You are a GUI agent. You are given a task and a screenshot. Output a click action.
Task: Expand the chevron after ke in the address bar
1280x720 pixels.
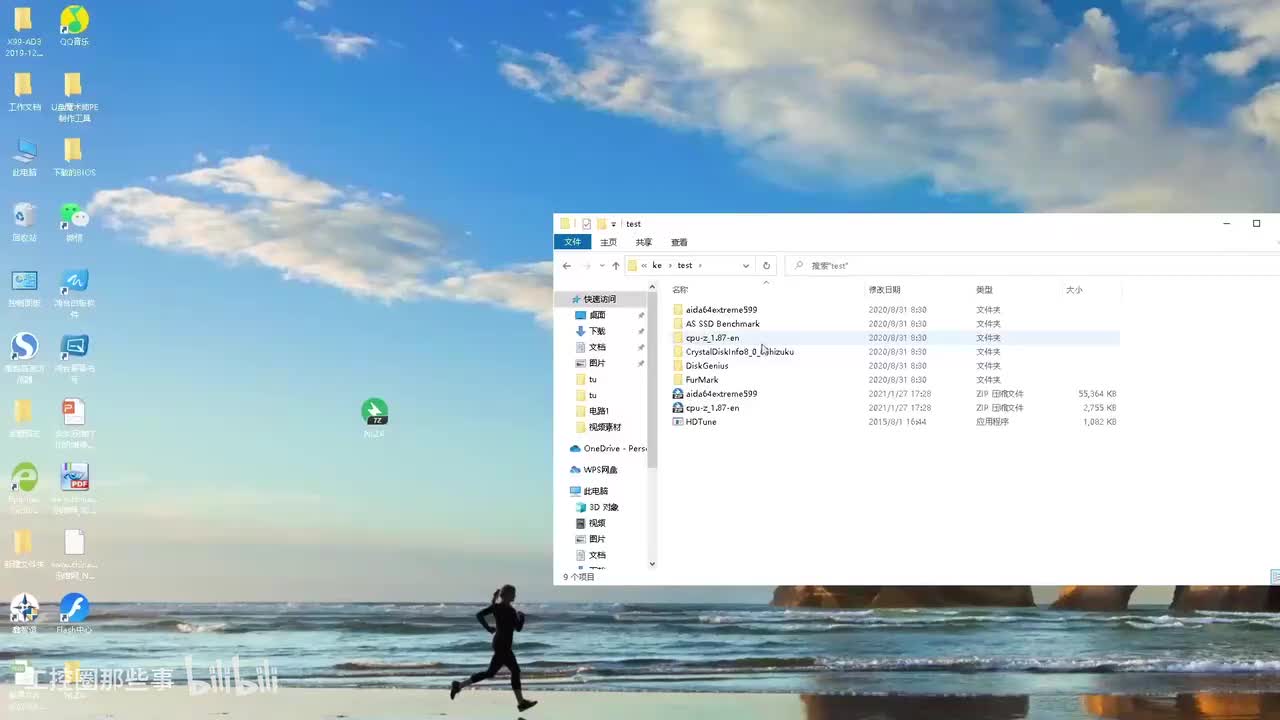tap(670, 266)
